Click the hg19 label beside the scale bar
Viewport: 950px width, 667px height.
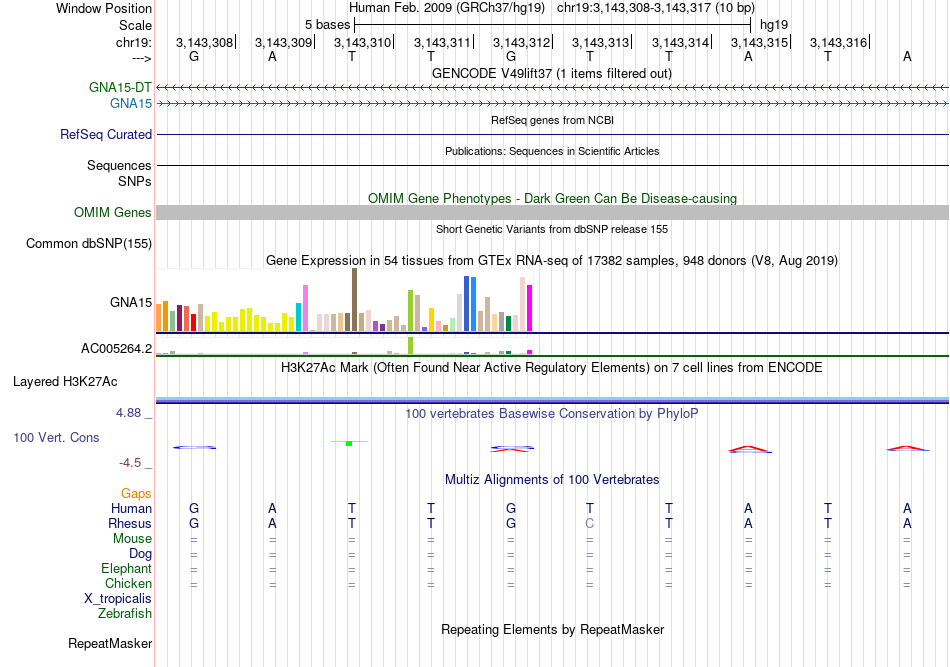pyautogui.click(x=774, y=25)
